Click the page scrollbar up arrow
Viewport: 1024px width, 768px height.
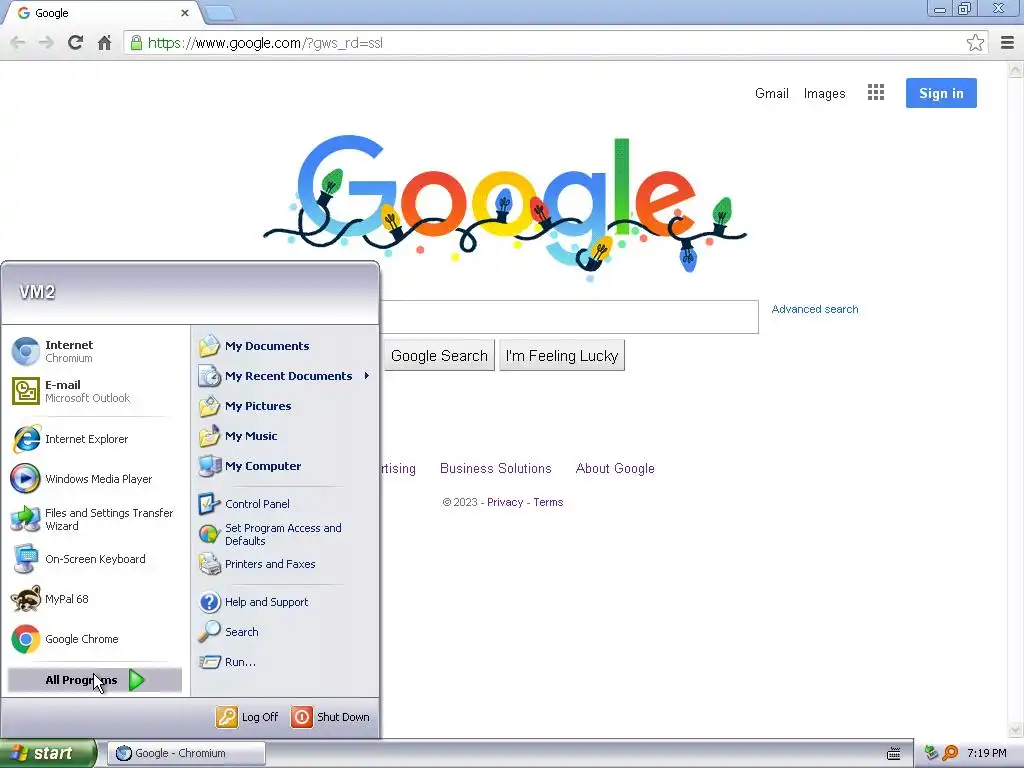[1016, 69]
